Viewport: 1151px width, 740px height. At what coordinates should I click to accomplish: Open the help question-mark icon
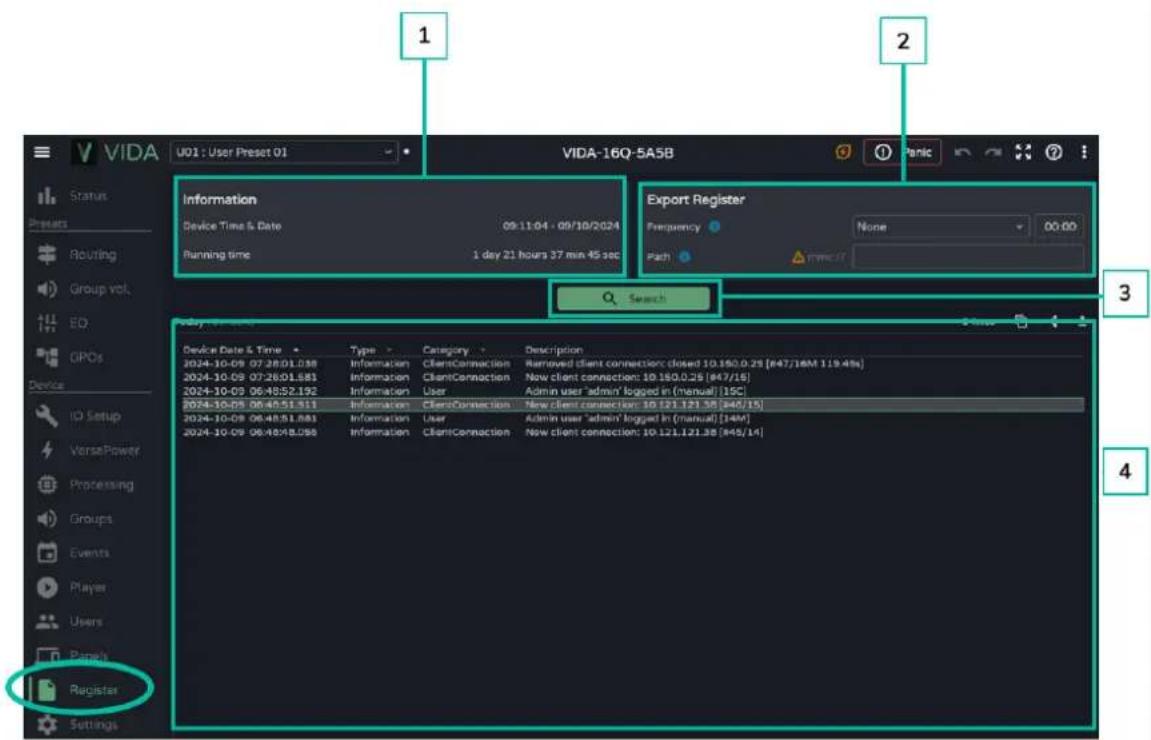(x=1053, y=152)
